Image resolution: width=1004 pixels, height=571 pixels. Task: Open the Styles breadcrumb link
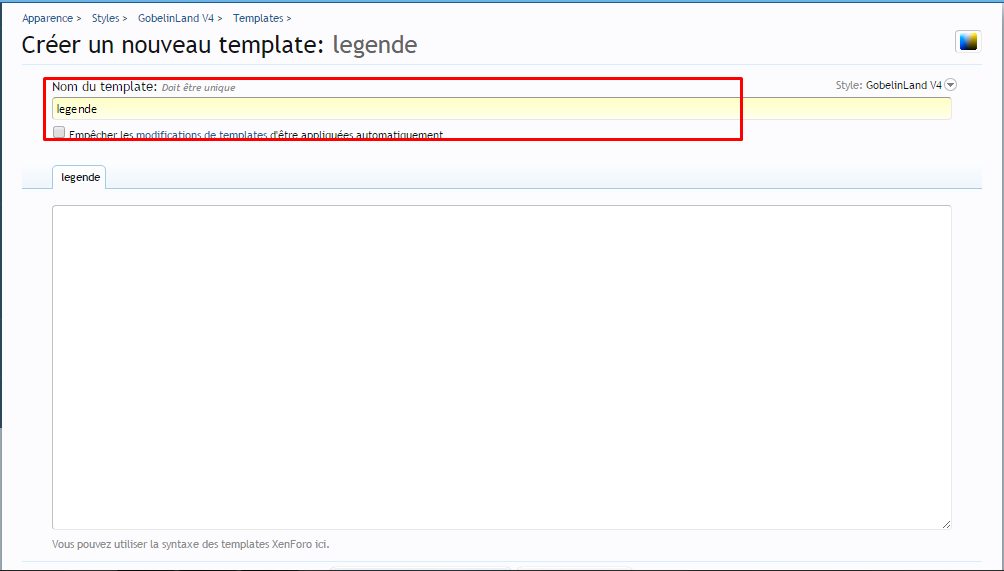[105, 18]
